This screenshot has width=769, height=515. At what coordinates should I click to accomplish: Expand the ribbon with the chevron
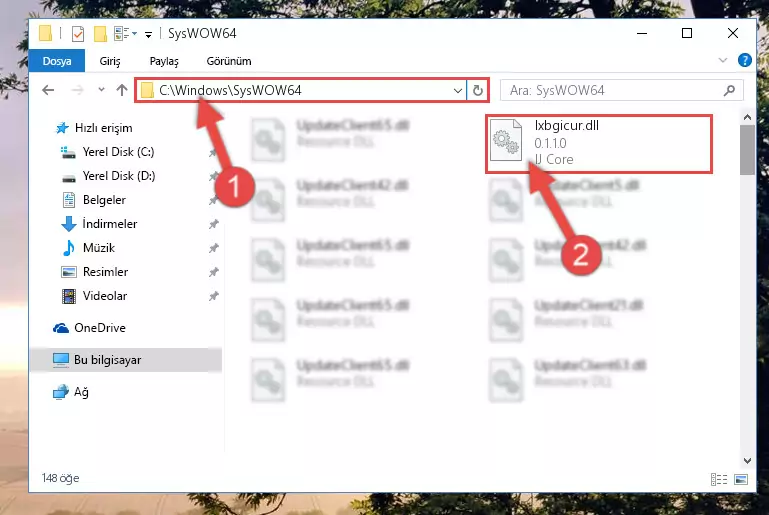(722, 60)
